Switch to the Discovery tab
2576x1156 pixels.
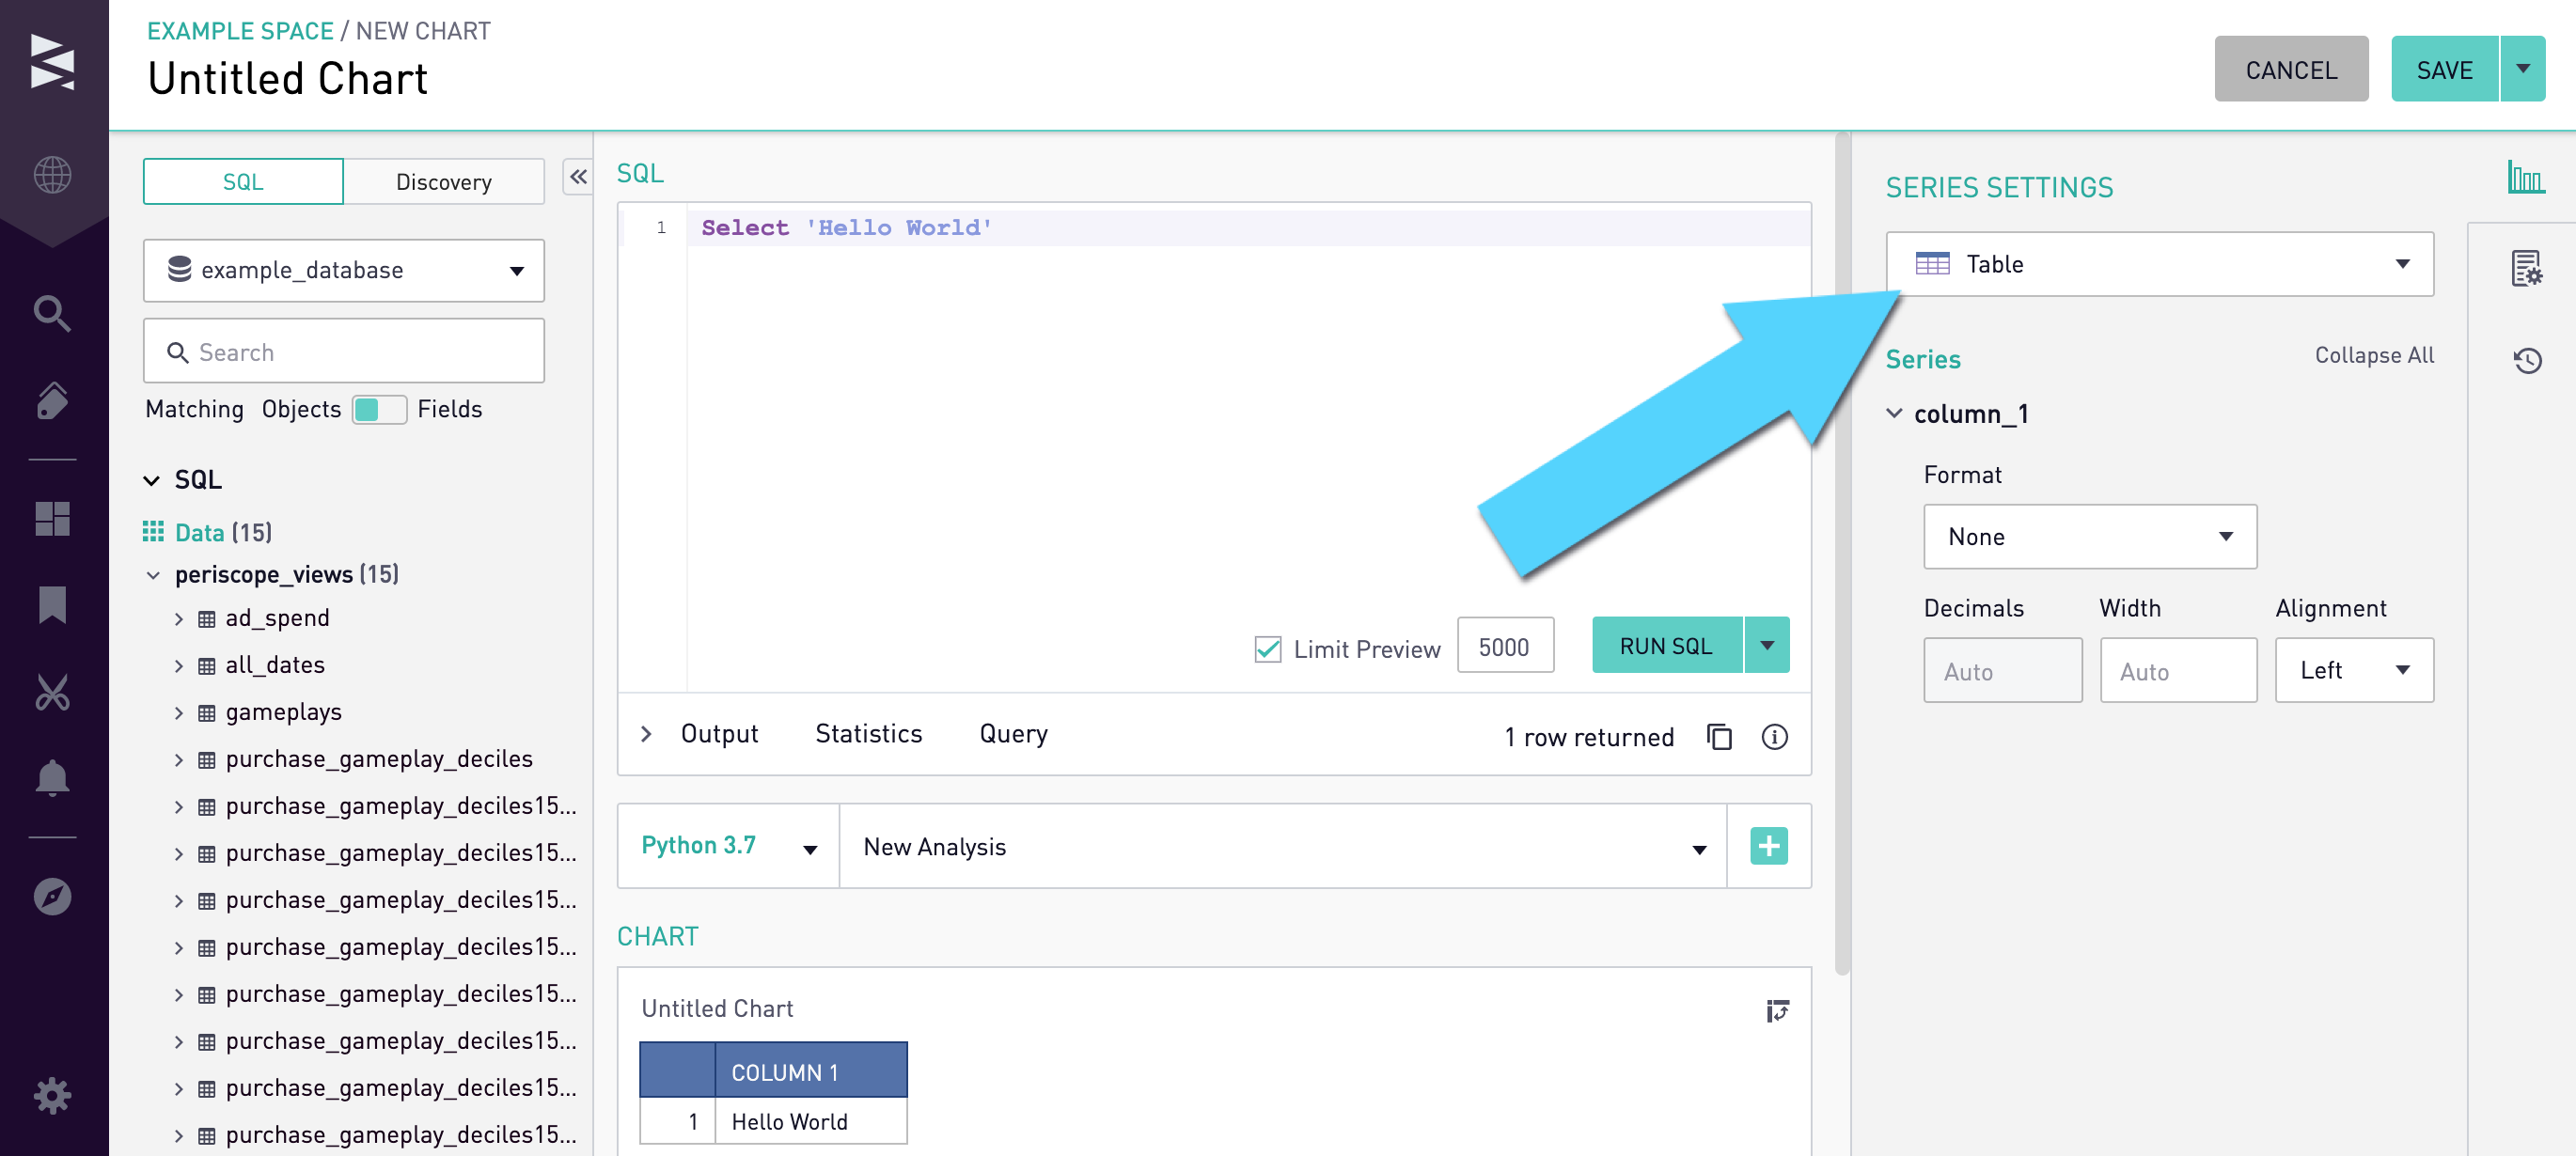point(444,181)
